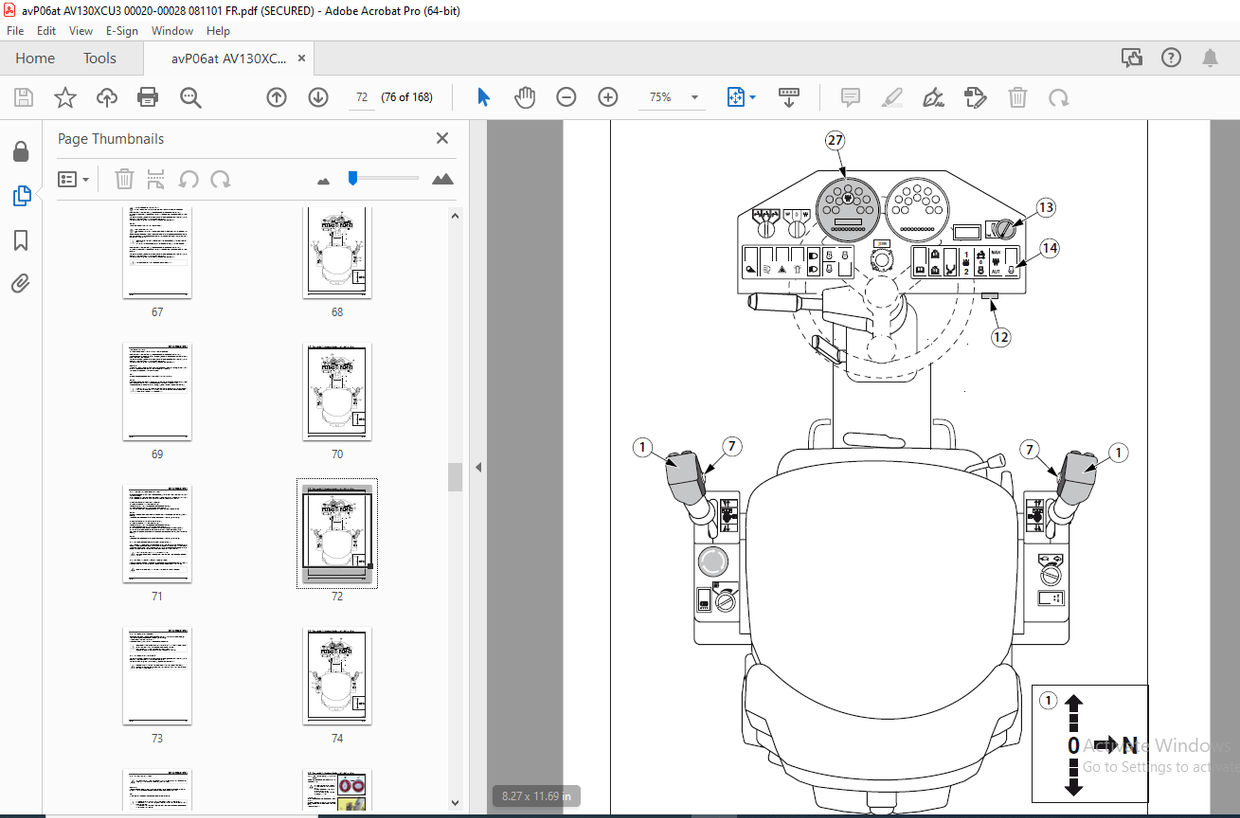Activate the Selection arrow tool

pyautogui.click(x=484, y=97)
